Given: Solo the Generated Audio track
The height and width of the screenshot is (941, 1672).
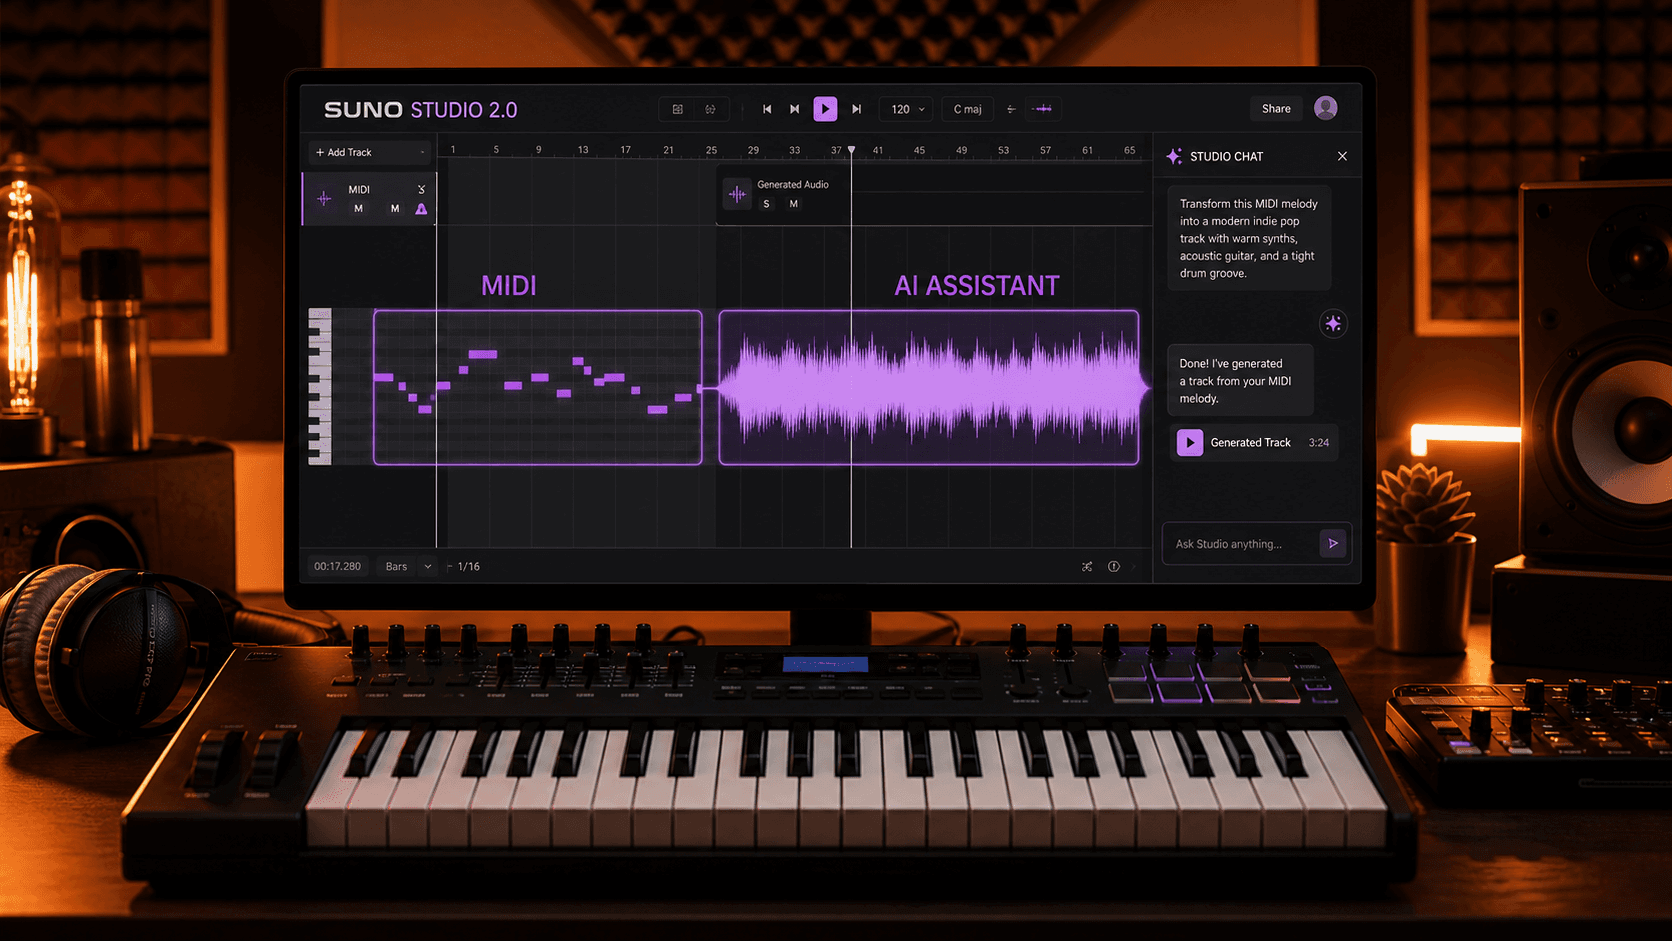Looking at the screenshot, I should (767, 204).
